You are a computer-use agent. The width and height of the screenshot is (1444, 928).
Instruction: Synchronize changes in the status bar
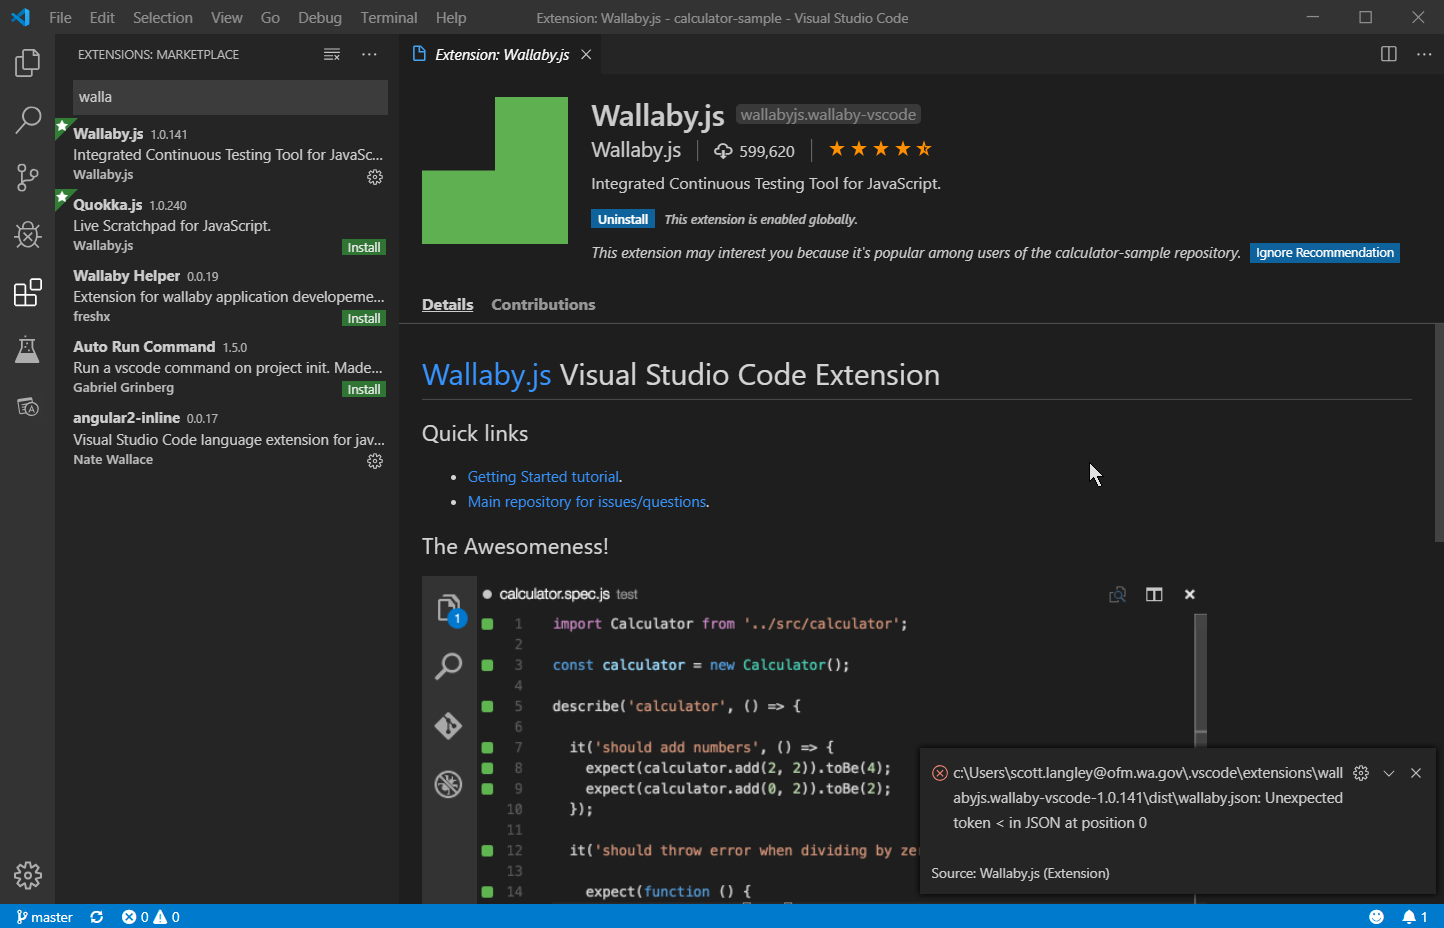97,917
